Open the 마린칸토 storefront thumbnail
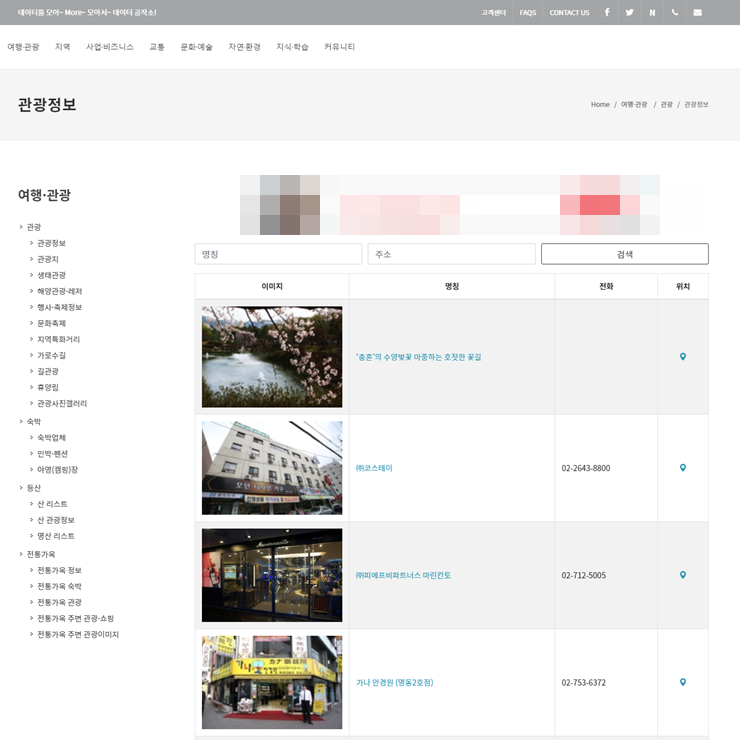 (x=272, y=575)
